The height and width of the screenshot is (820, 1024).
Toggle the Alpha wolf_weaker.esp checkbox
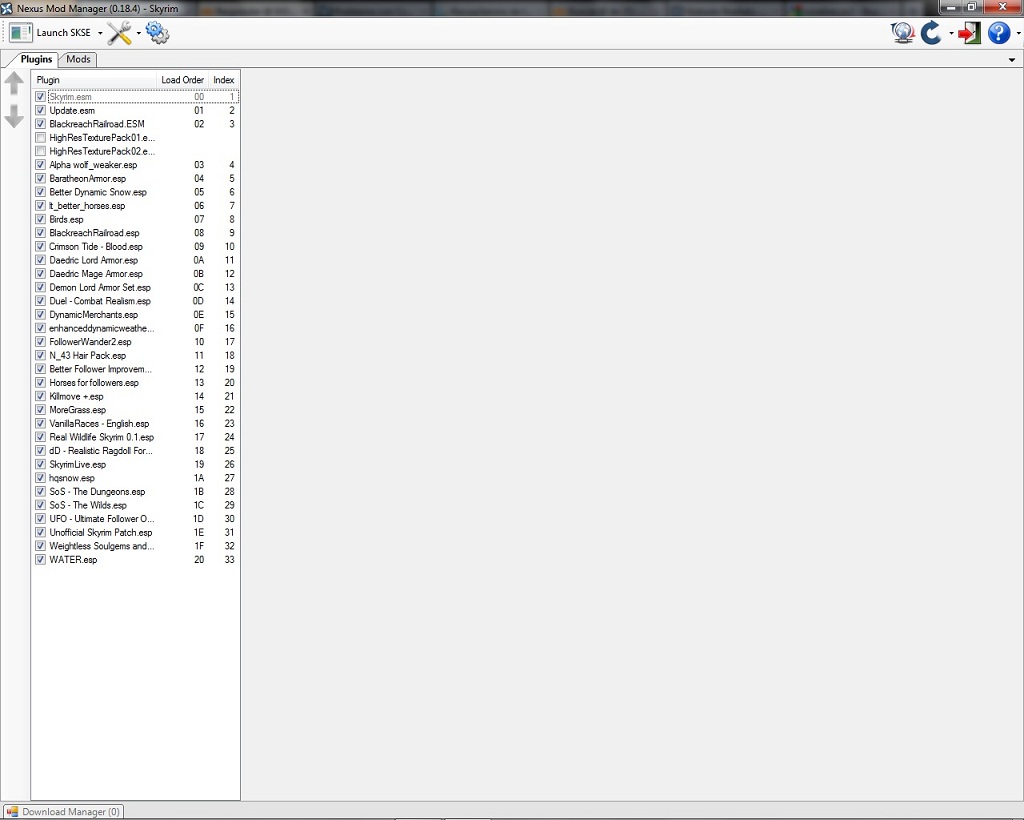[x=40, y=165]
